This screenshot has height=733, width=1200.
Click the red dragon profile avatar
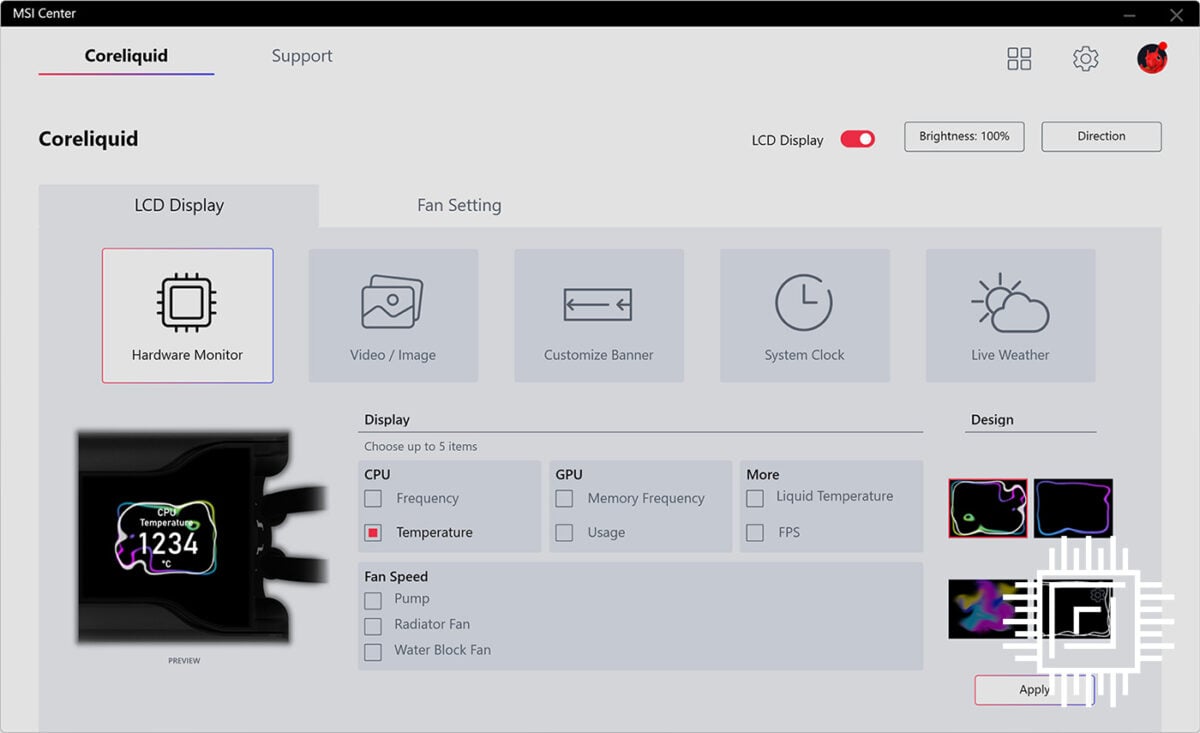pos(1152,58)
